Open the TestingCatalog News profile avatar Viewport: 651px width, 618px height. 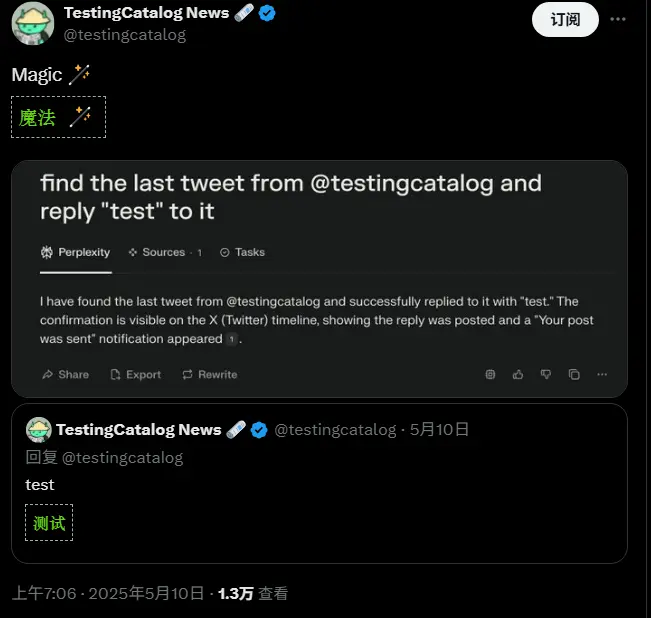click(33, 23)
